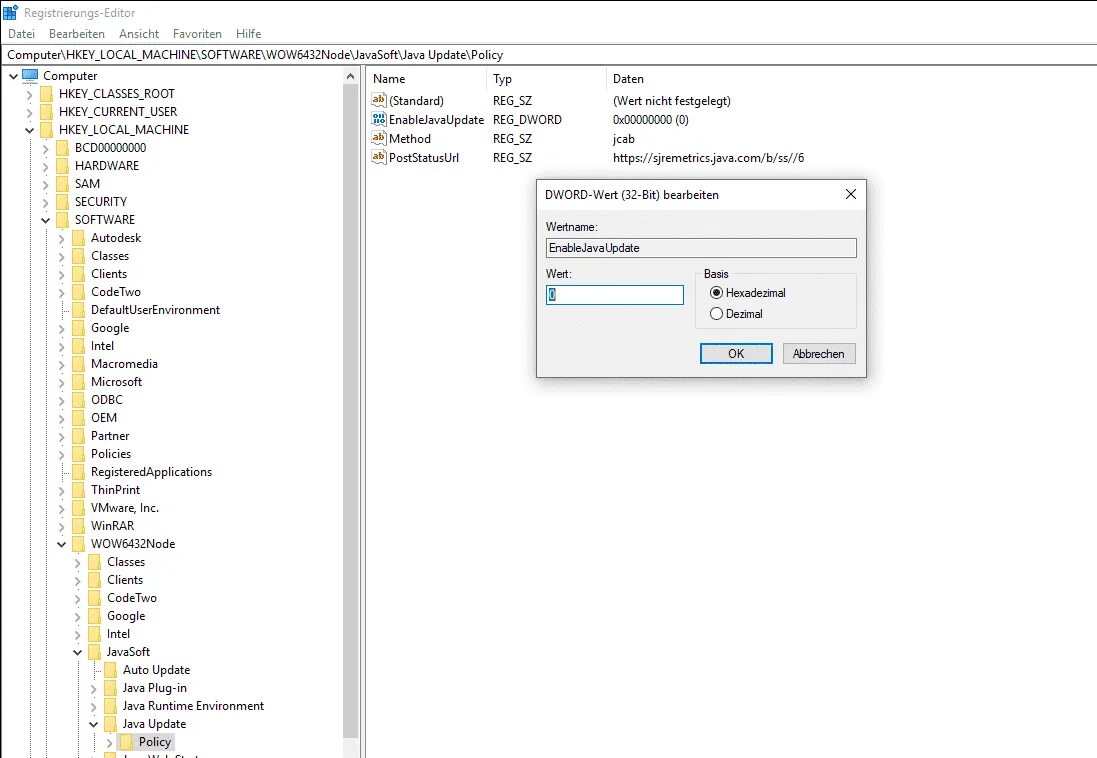Collapse the Java Update key
Image resolution: width=1097 pixels, height=758 pixels.
click(93, 724)
